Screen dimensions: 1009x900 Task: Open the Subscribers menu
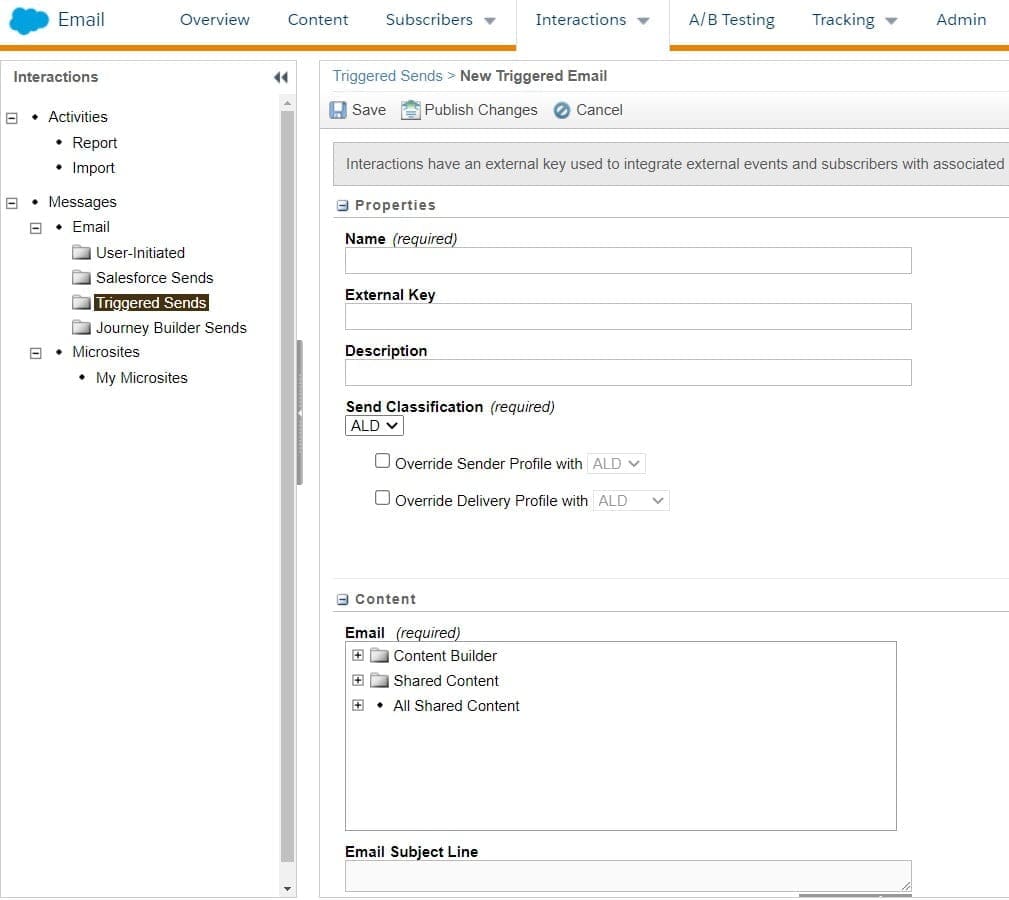coord(440,20)
